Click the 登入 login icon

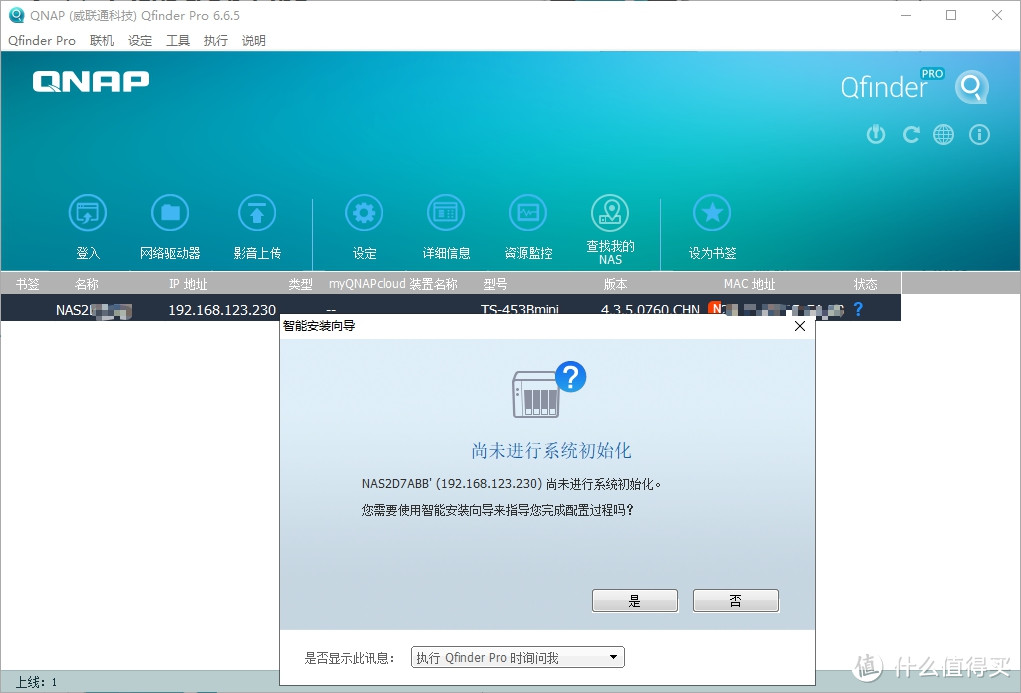click(88, 213)
